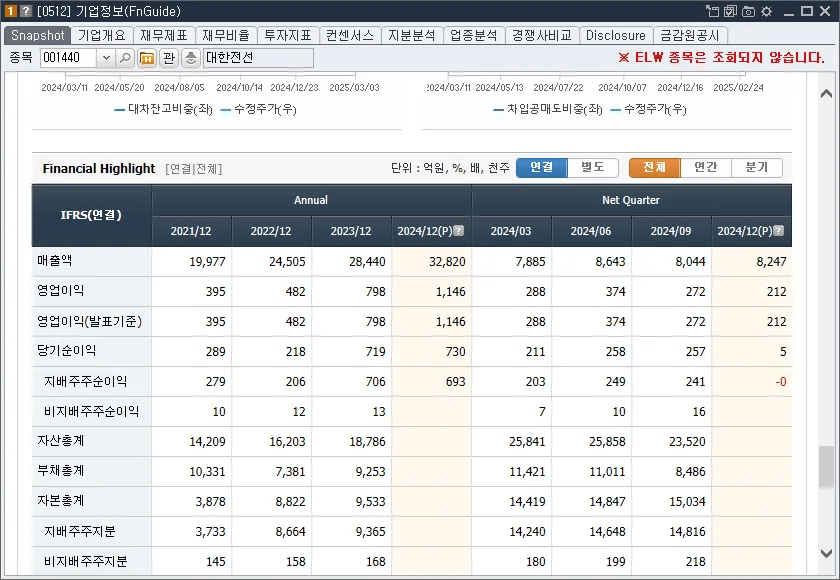Click the 2021/12 column header
The image size is (840, 580).
click(191, 231)
